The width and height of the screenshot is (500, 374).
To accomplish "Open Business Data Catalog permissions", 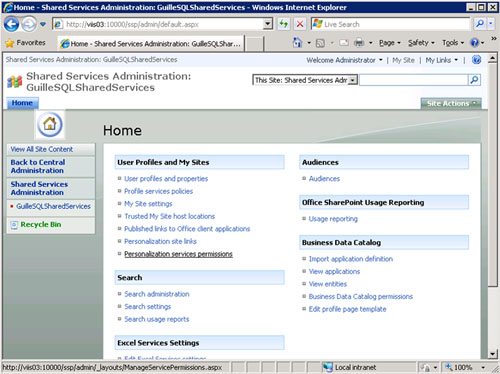I will 361,297.
